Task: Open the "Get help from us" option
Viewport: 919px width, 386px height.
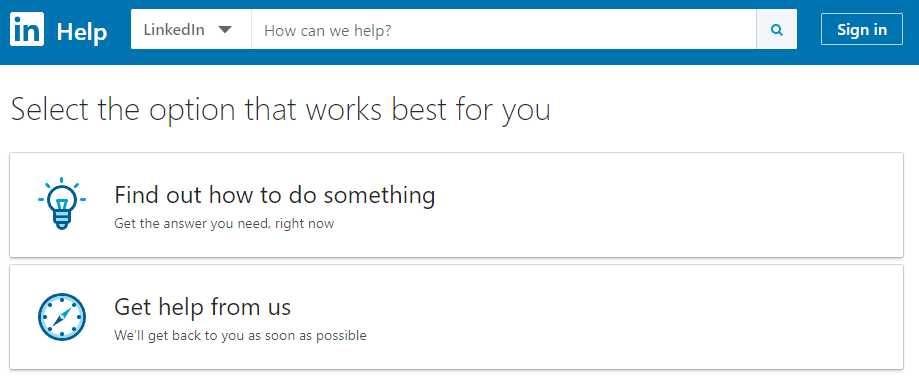Action: [x=202, y=306]
